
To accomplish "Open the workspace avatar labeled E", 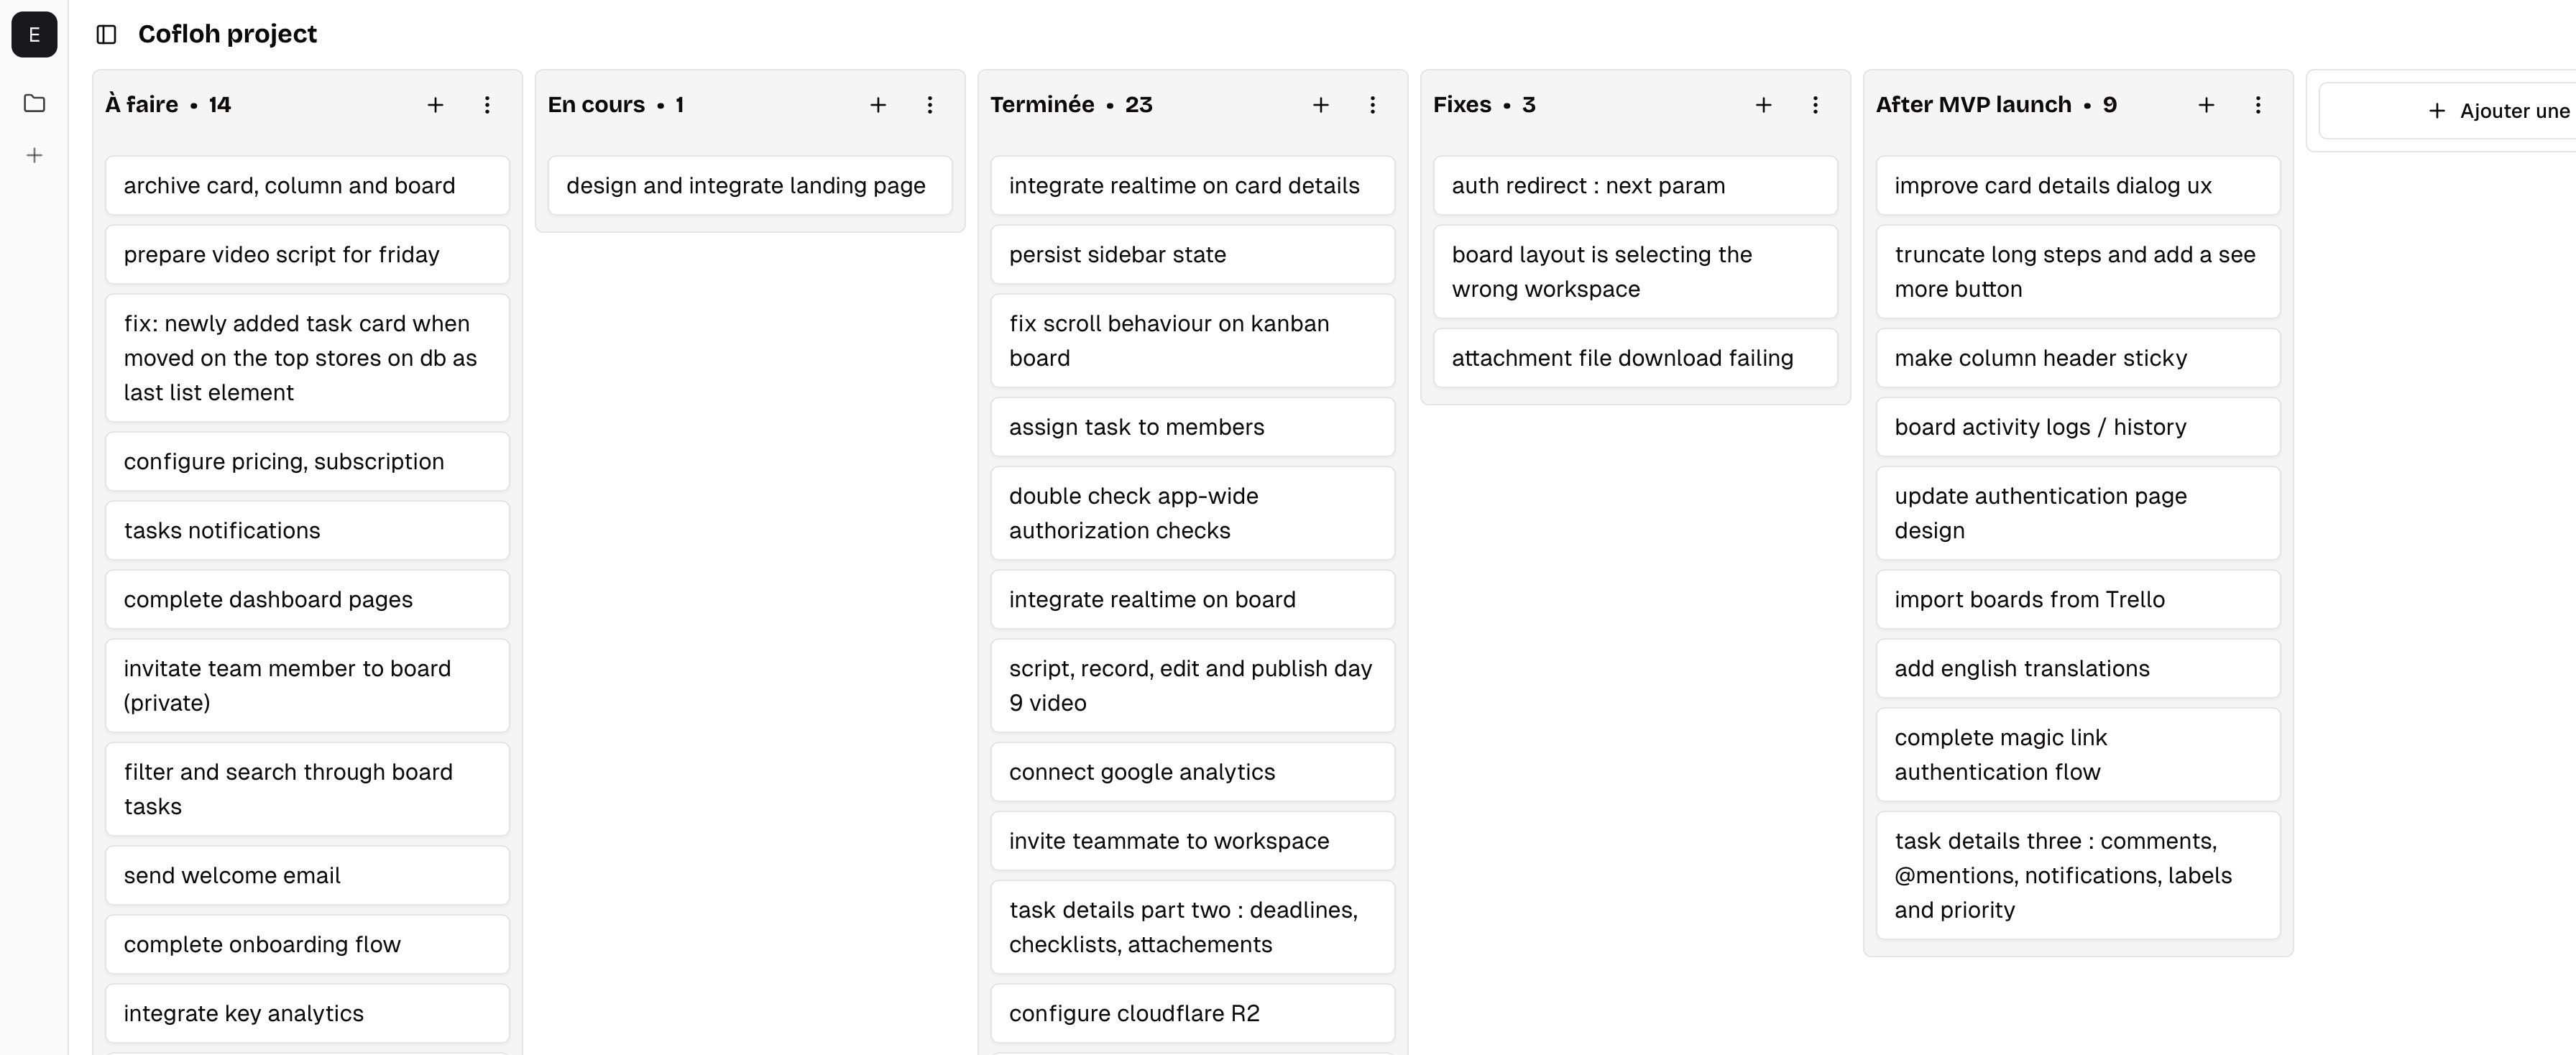I will 34,35.
